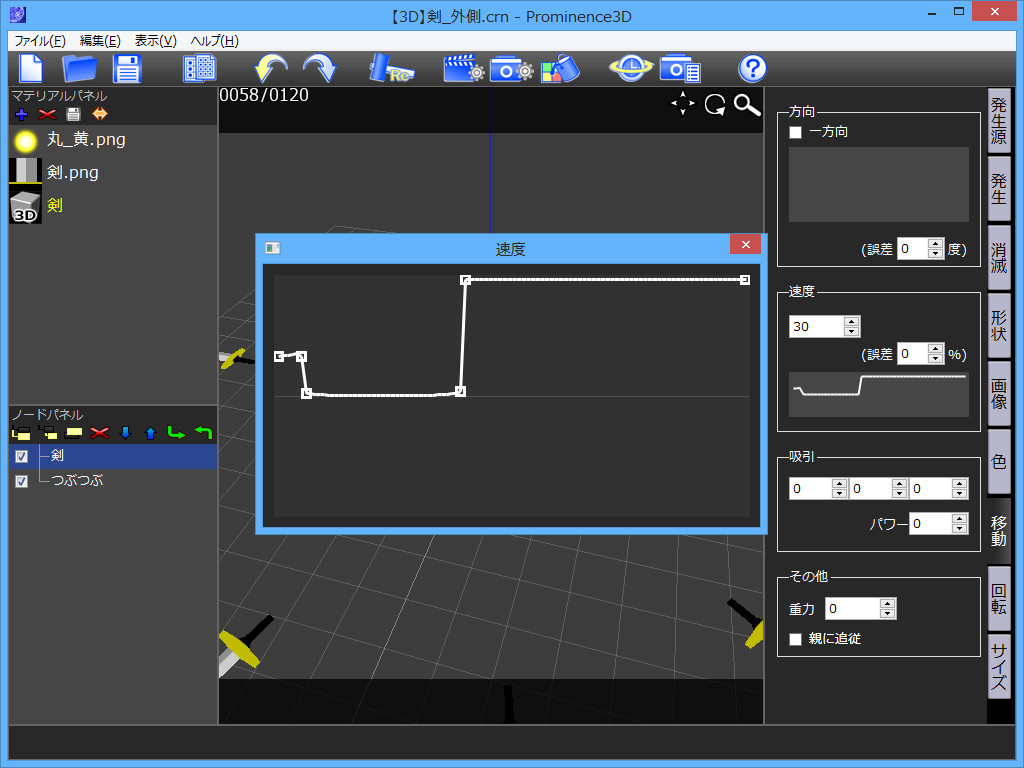Add a sibling node in node panel
Screen dimensions: 1024x768
(21, 432)
